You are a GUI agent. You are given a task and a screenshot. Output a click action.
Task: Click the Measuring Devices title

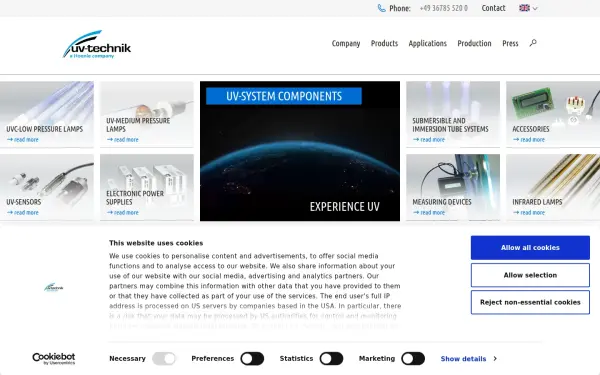pos(442,202)
